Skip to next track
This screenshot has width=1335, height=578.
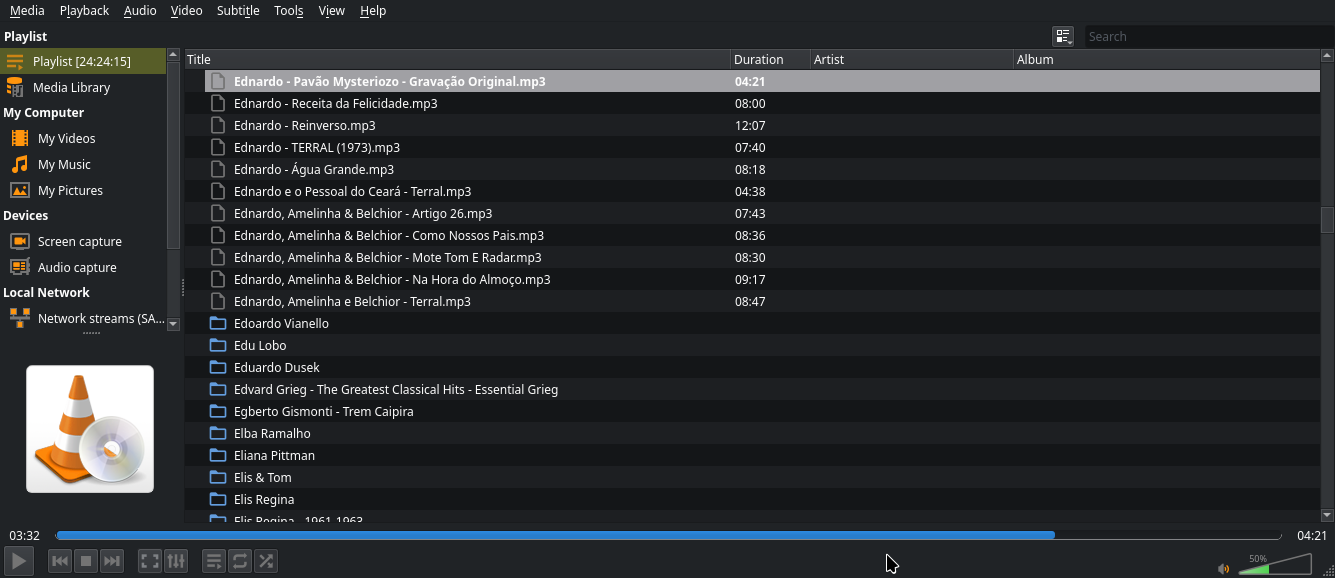(112, 561)
